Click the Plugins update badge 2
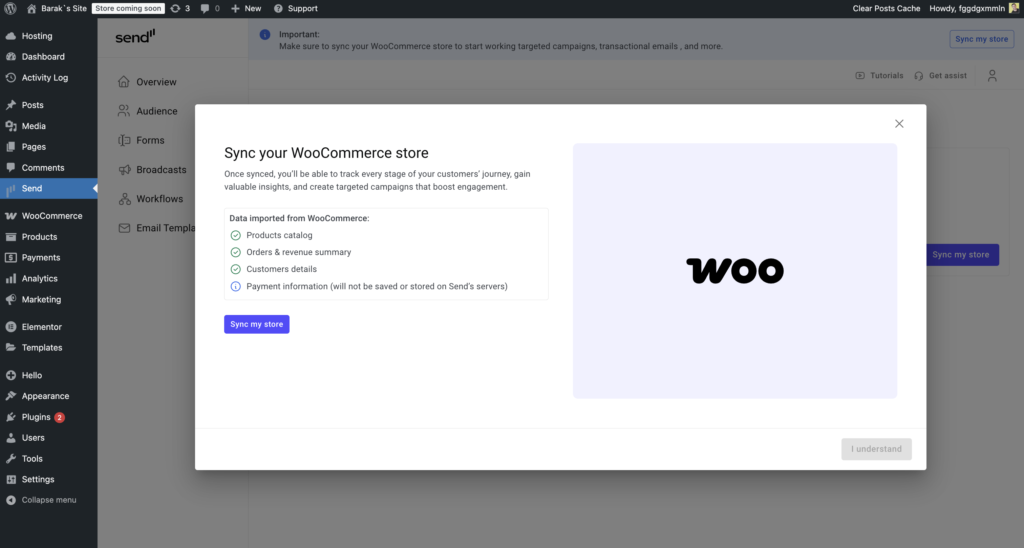Image resolution: width=1024 pixels, height=548 pixels. (59, 417)
